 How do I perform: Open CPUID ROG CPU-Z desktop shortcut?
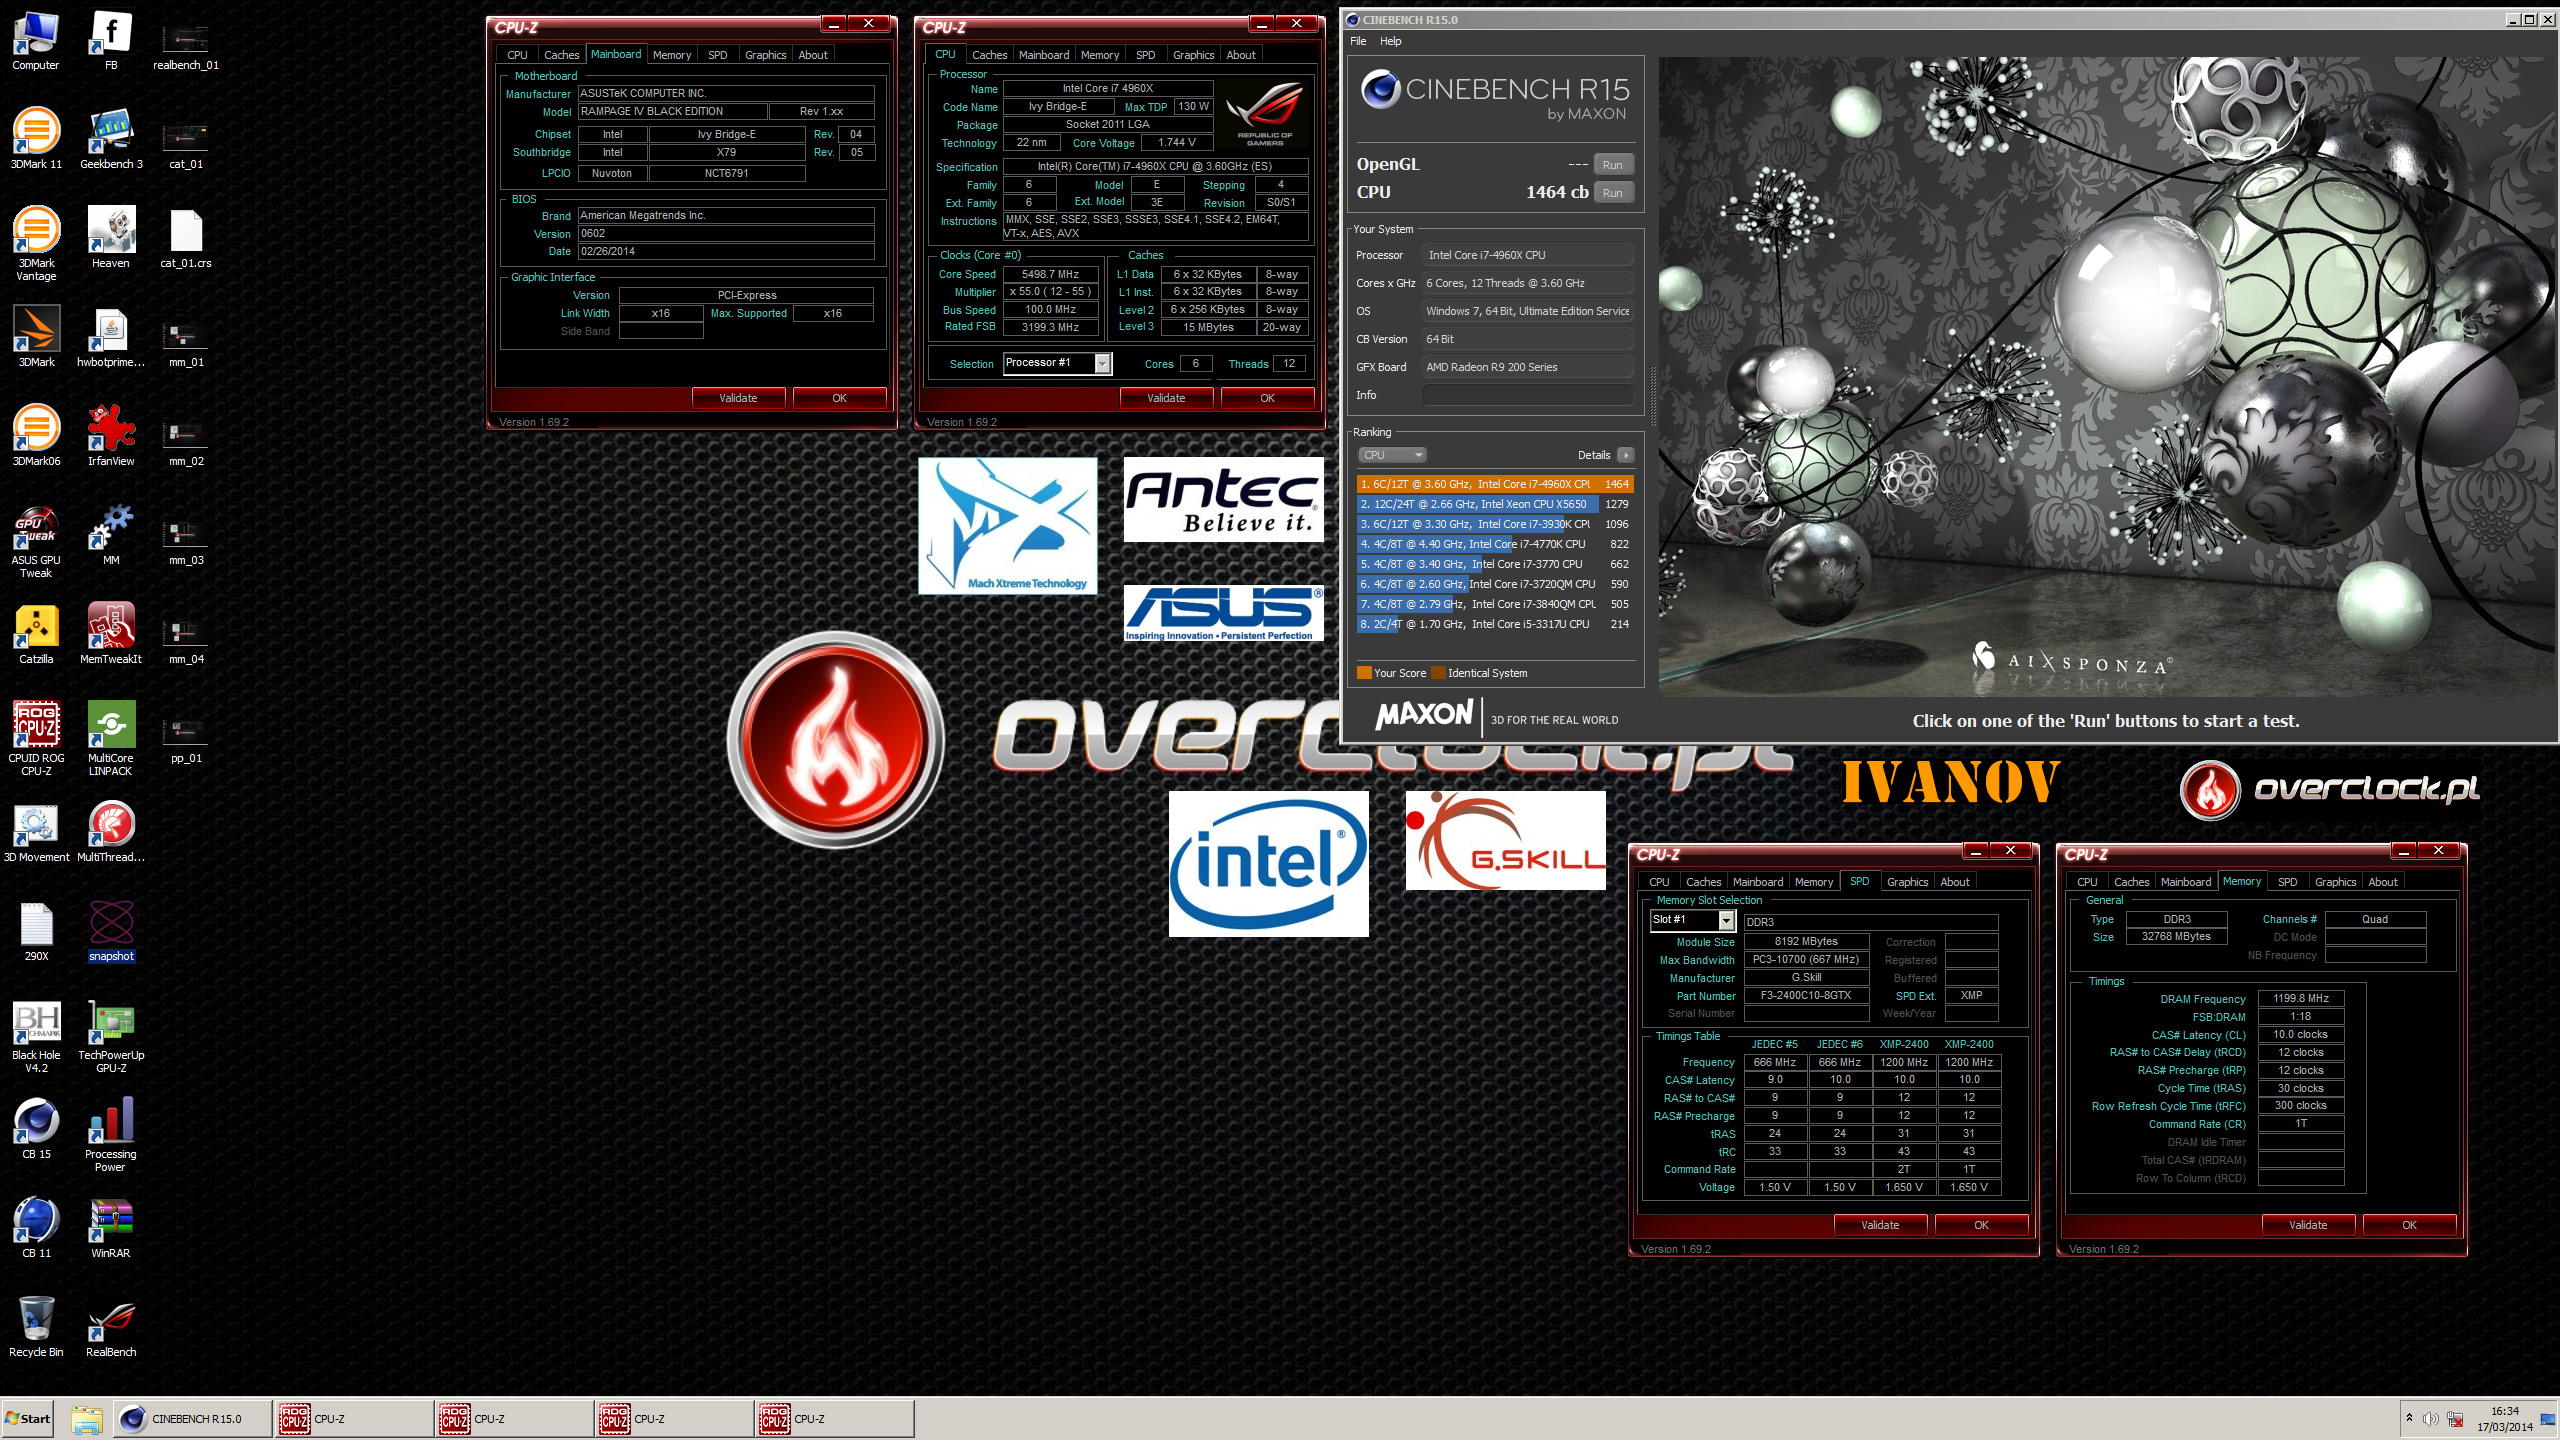(x=36, y=740)
